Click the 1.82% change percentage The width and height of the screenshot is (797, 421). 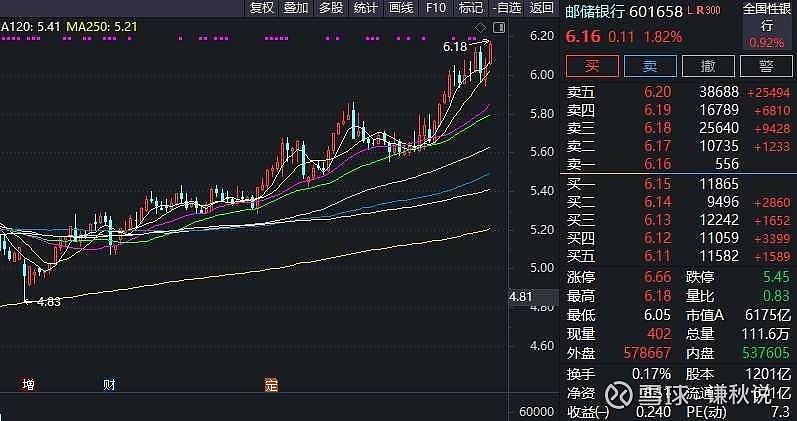tap(663, 37)
